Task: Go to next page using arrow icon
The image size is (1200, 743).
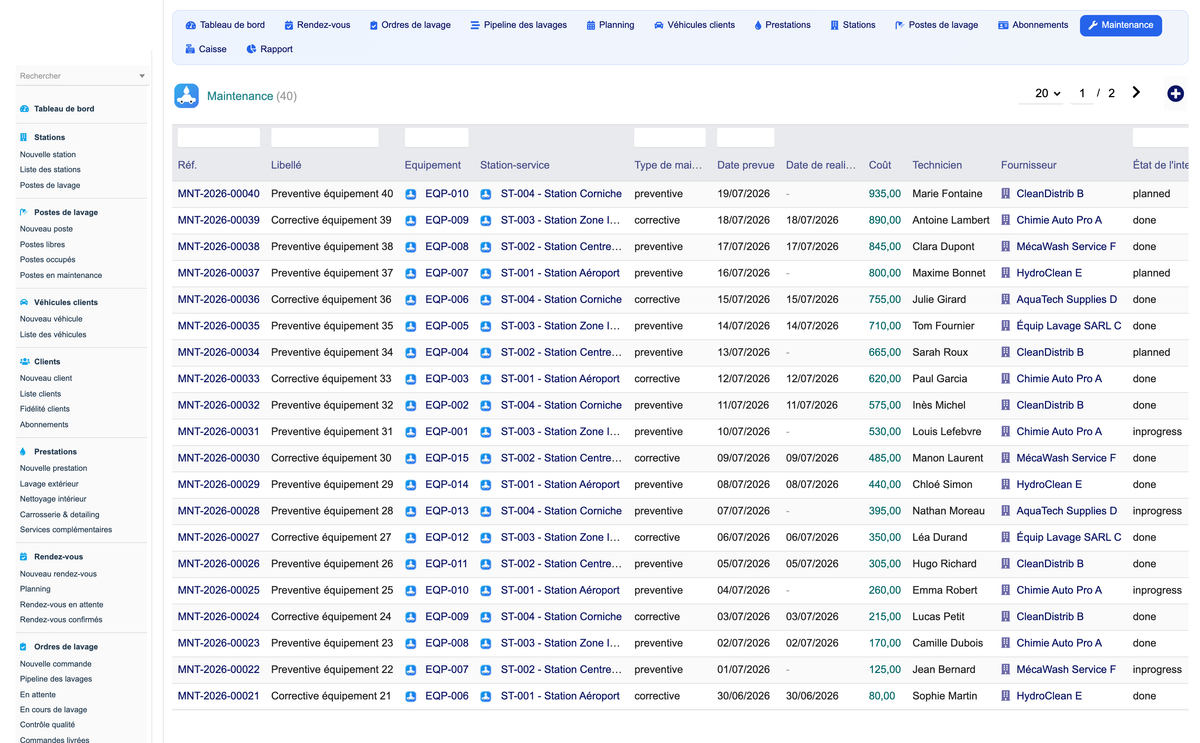Action: pos(1136,92)
